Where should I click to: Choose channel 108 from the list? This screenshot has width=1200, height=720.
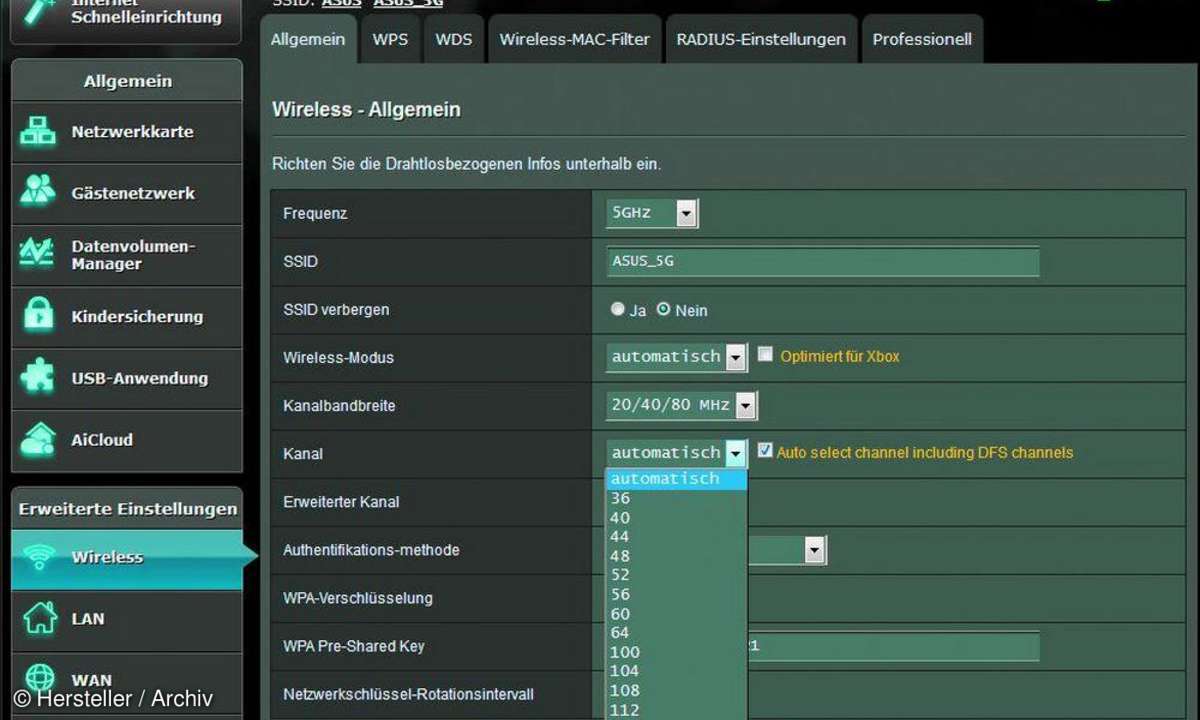click(676, 691)
